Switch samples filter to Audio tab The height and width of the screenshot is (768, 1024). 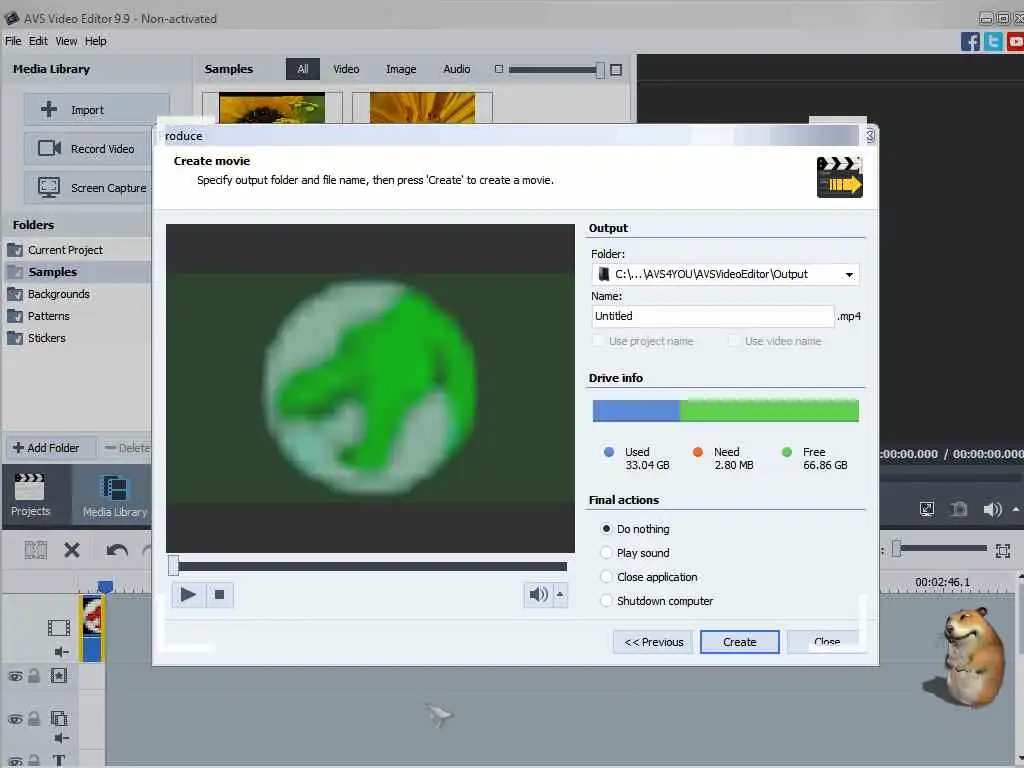[x=456, y=69]
